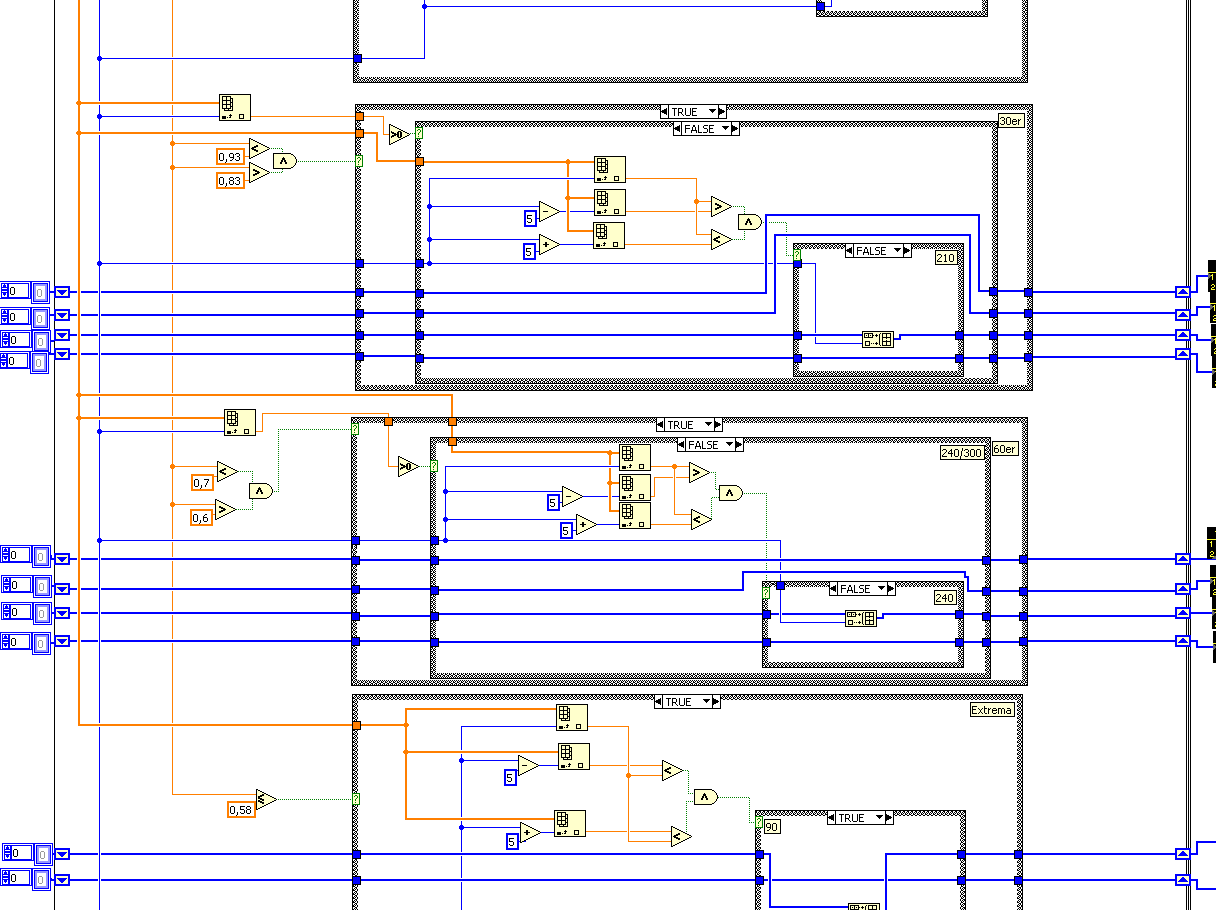Click the Replace Array Subset node in the 210 case
This screenshot has width=1216, height=910.
point(878,339)
